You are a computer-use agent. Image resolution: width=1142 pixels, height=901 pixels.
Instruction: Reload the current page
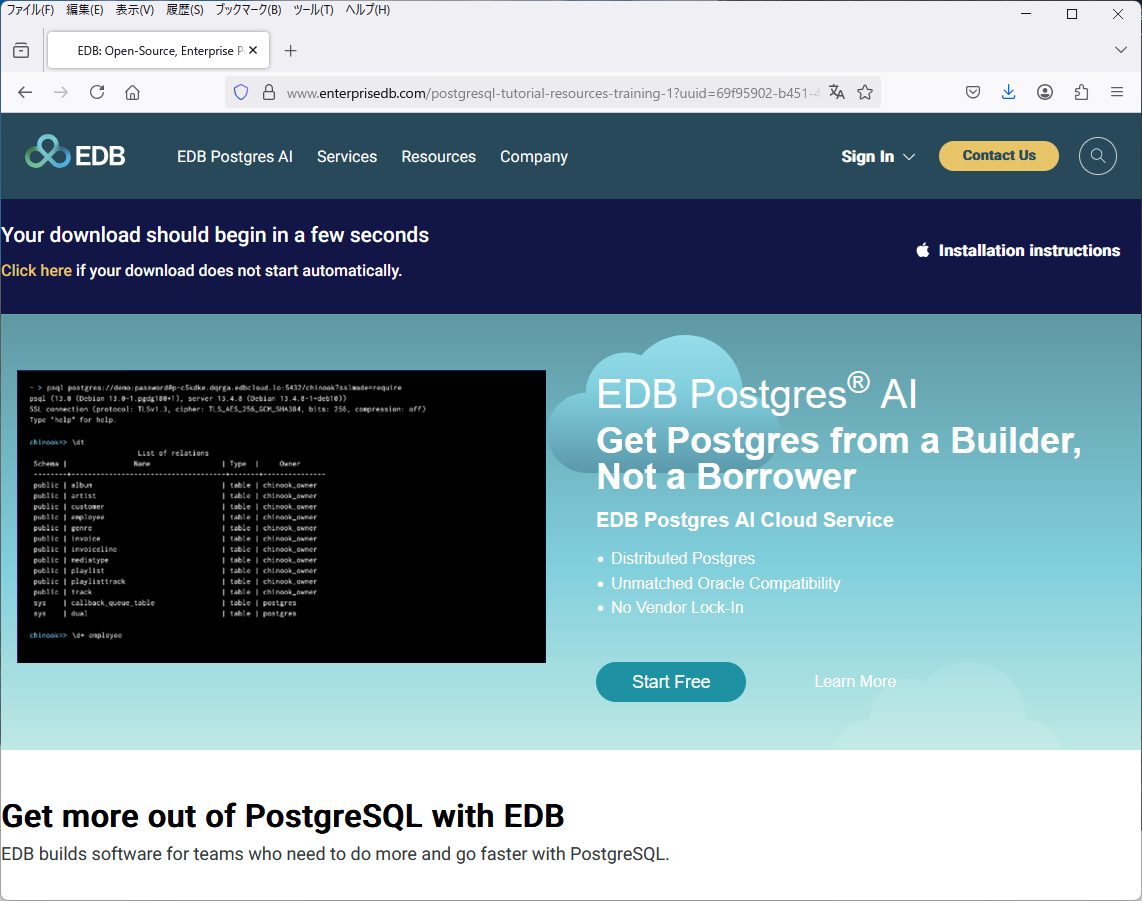97,93
